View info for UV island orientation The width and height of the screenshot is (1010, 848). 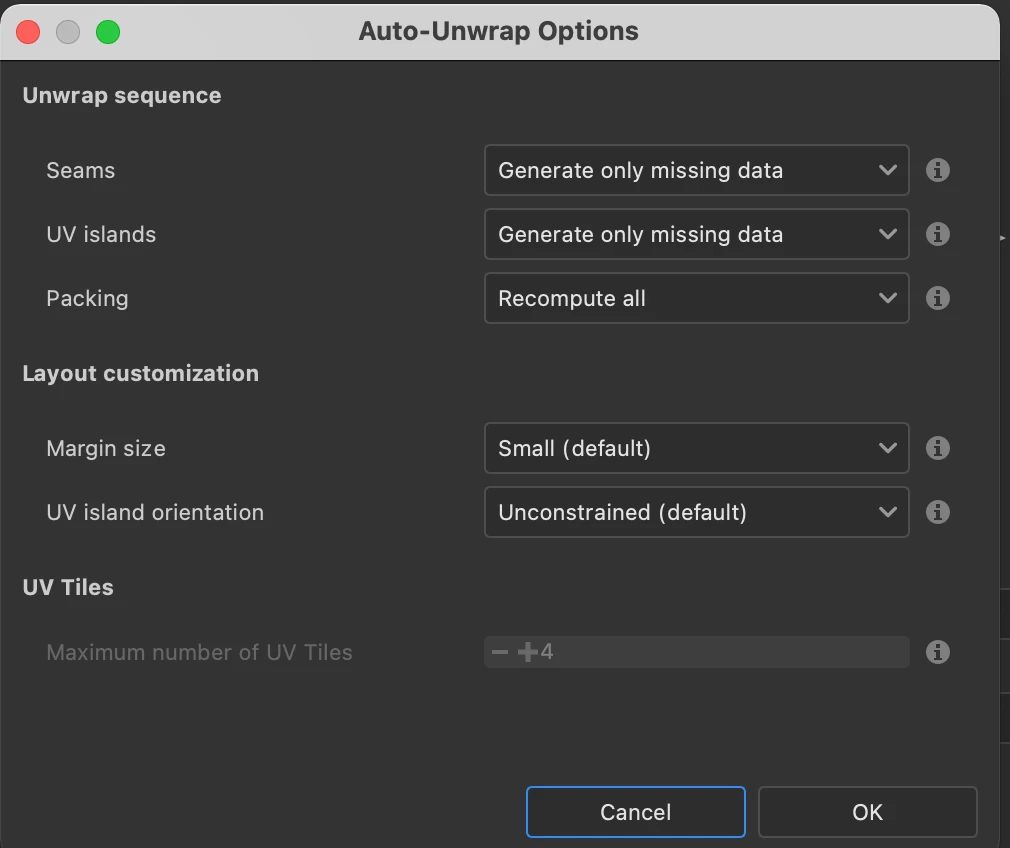coord(937,512)
